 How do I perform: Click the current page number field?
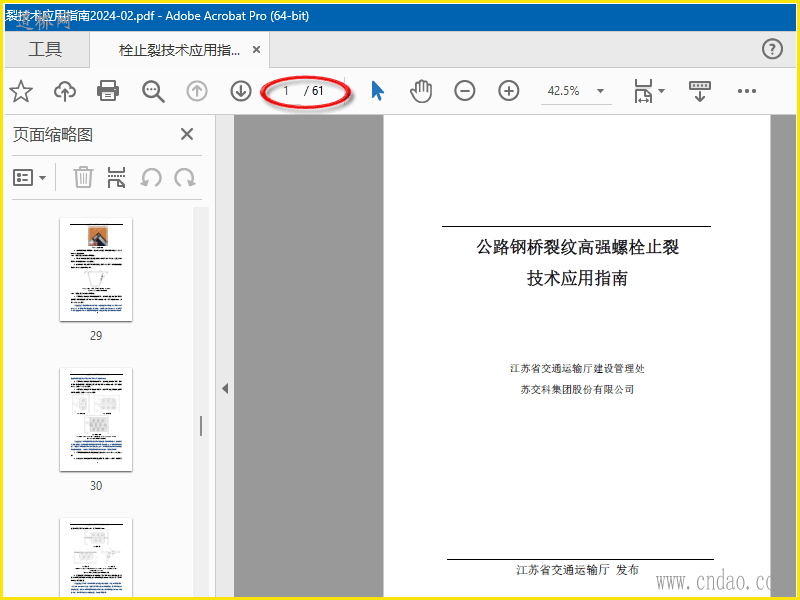point(286,91)
